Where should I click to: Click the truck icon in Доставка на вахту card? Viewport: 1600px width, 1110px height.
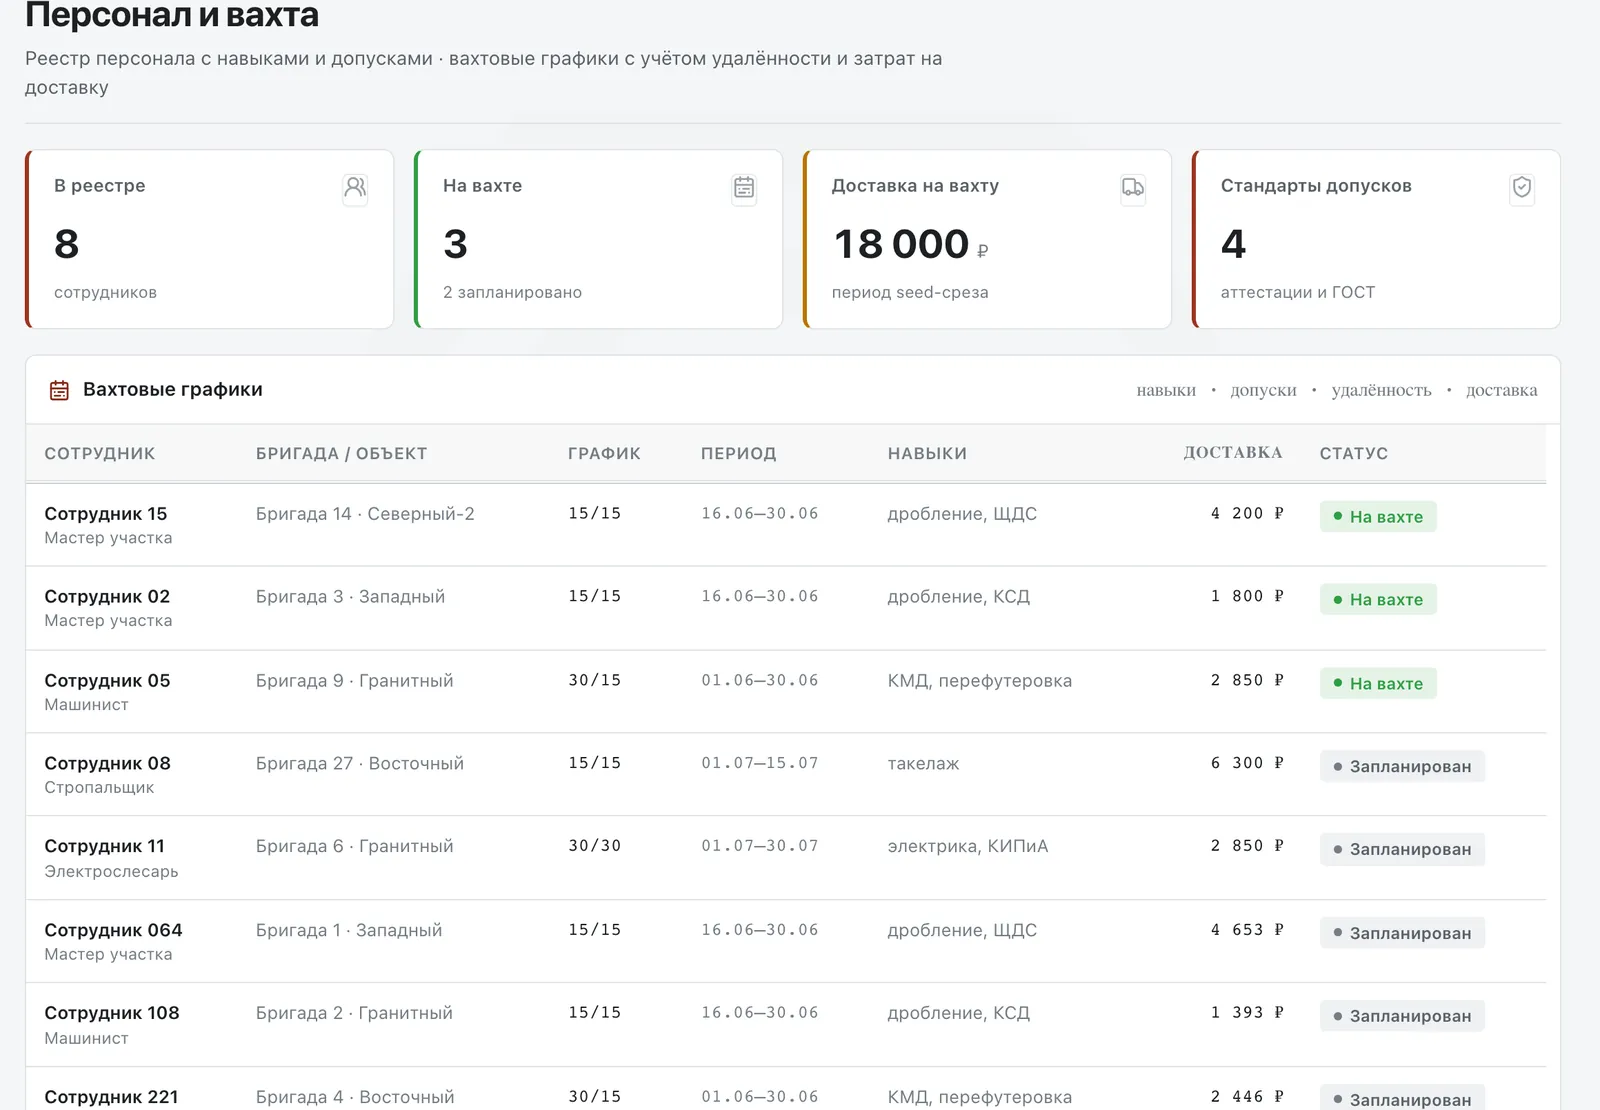click(1133, 188)
